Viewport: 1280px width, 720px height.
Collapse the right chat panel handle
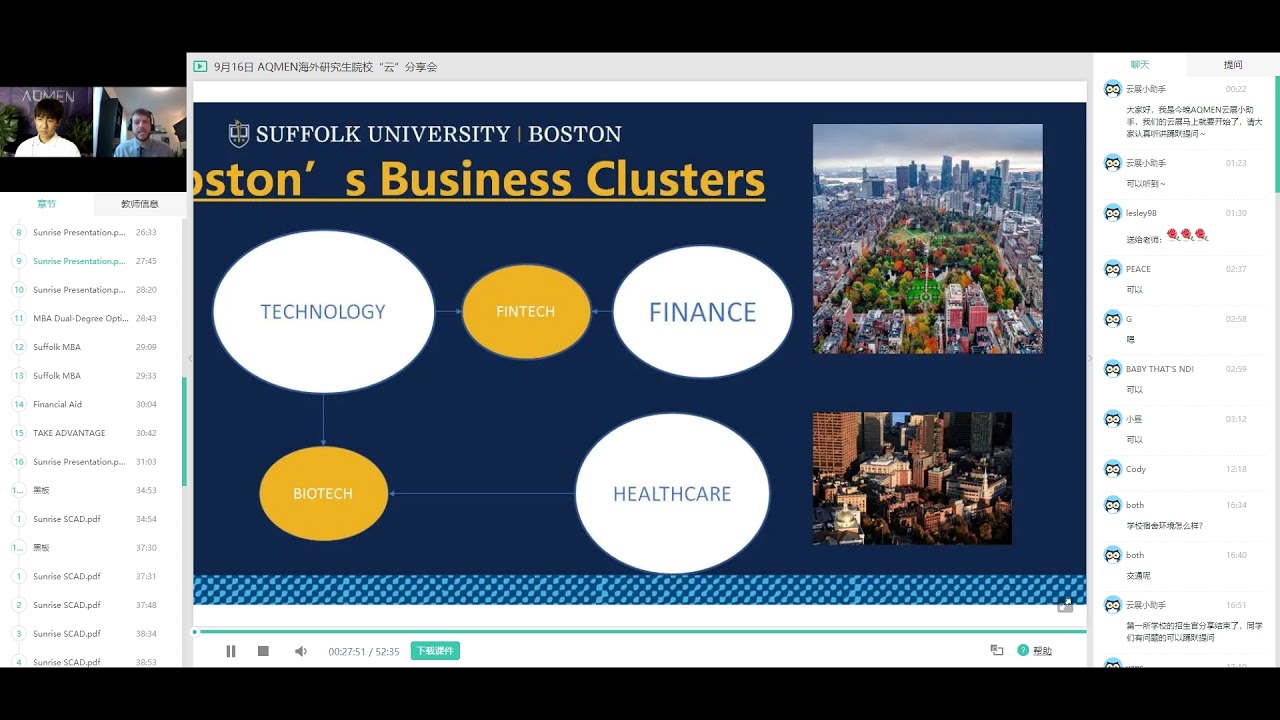(1090, 358)
